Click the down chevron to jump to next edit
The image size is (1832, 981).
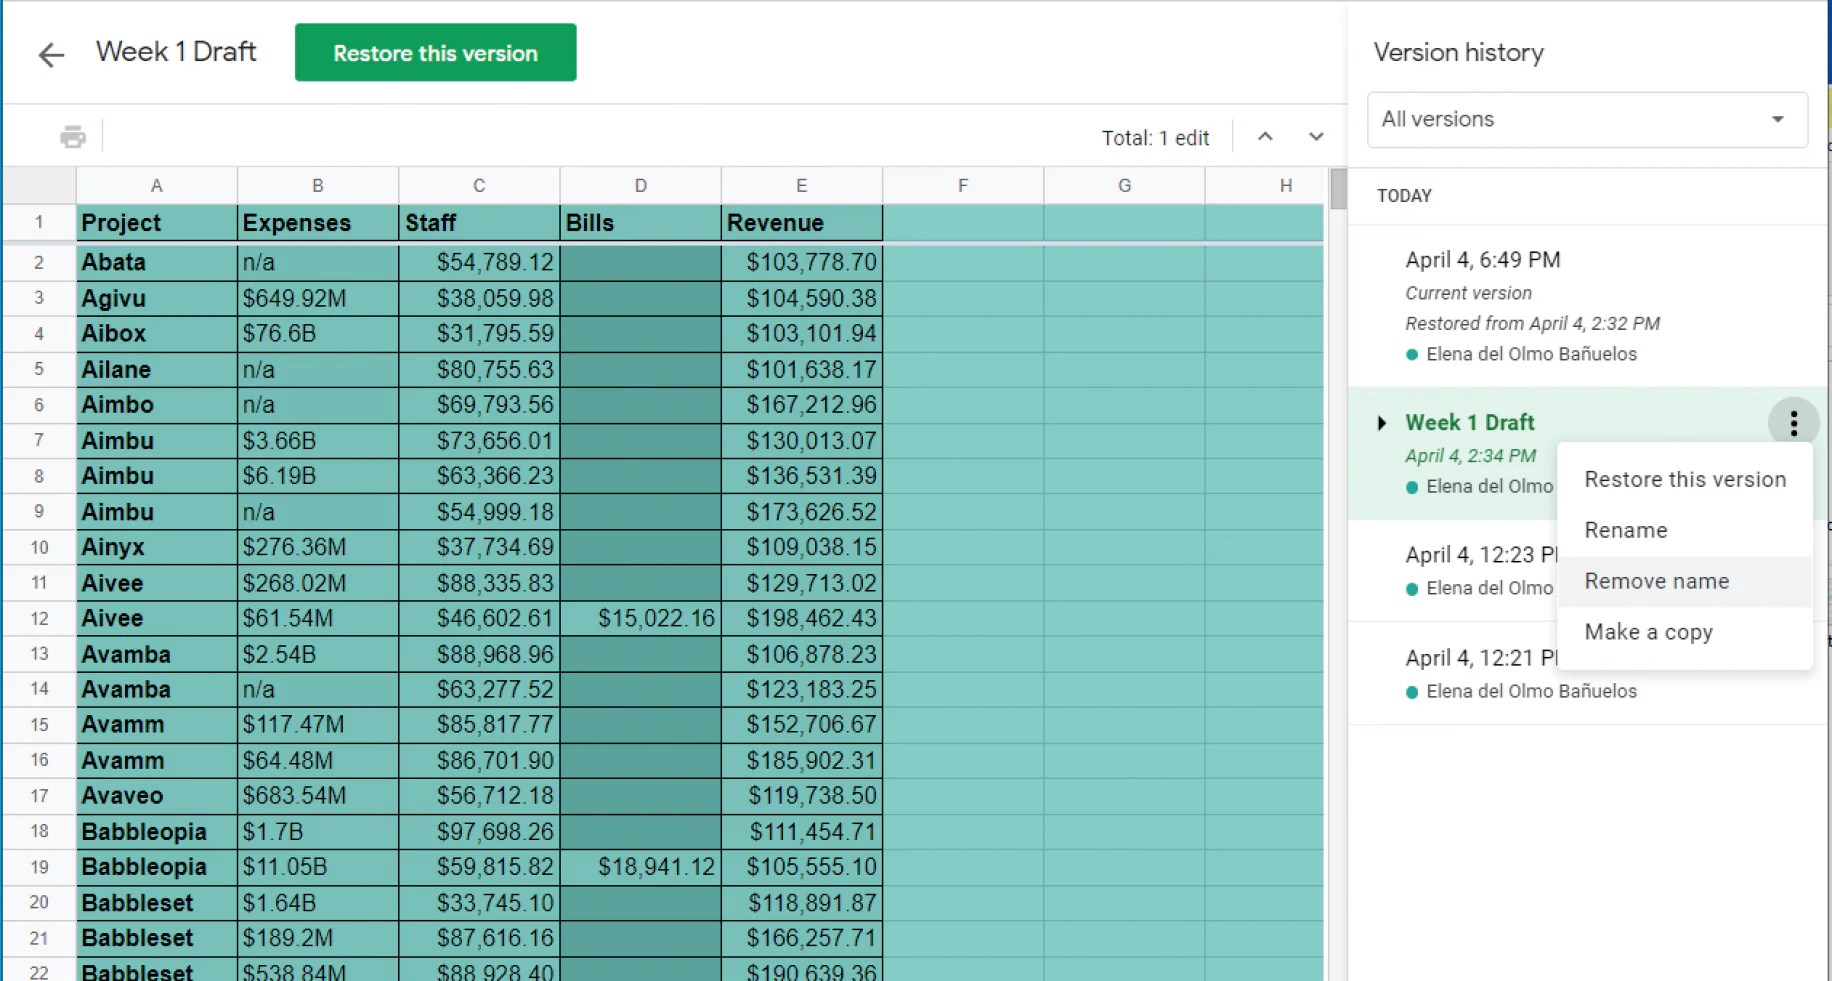pos(1316,136)
